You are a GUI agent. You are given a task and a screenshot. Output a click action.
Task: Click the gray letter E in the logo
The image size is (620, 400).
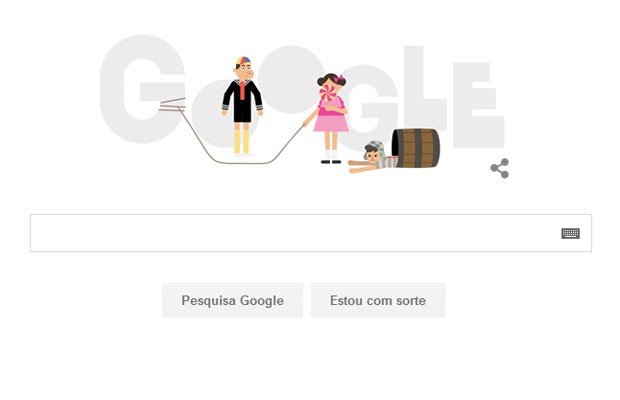pyautogui.click(x=479, y=105)
